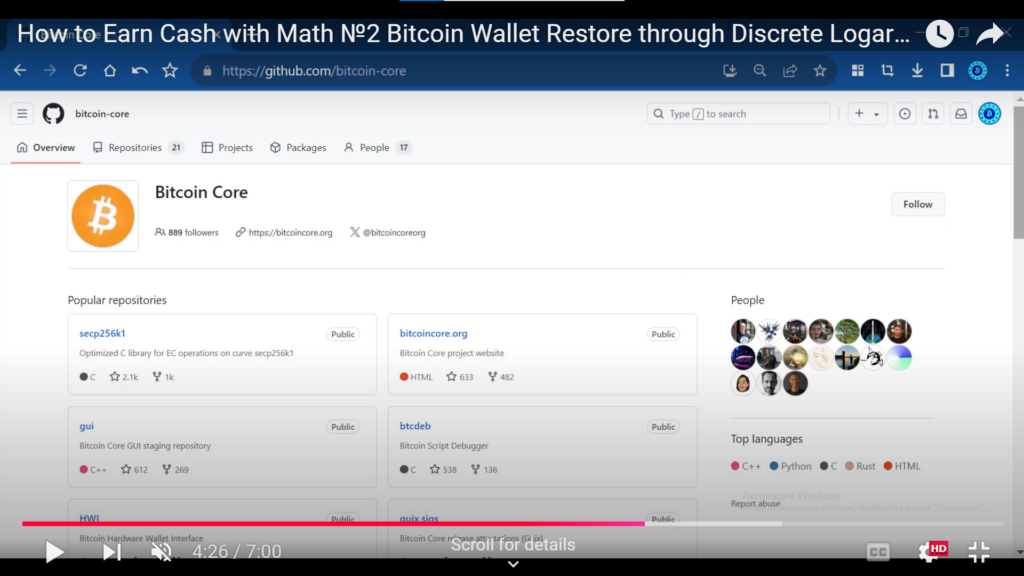Open the browser home page
The width and height of the screenshot is (1024, 576).
point(110,71)
